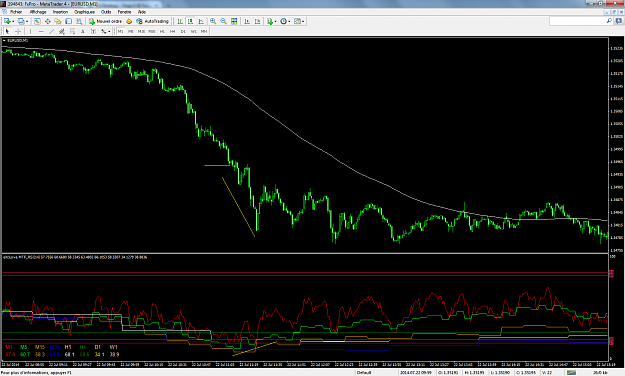Select the Crosshair tool
625x376 pixels.
[18, 31]
